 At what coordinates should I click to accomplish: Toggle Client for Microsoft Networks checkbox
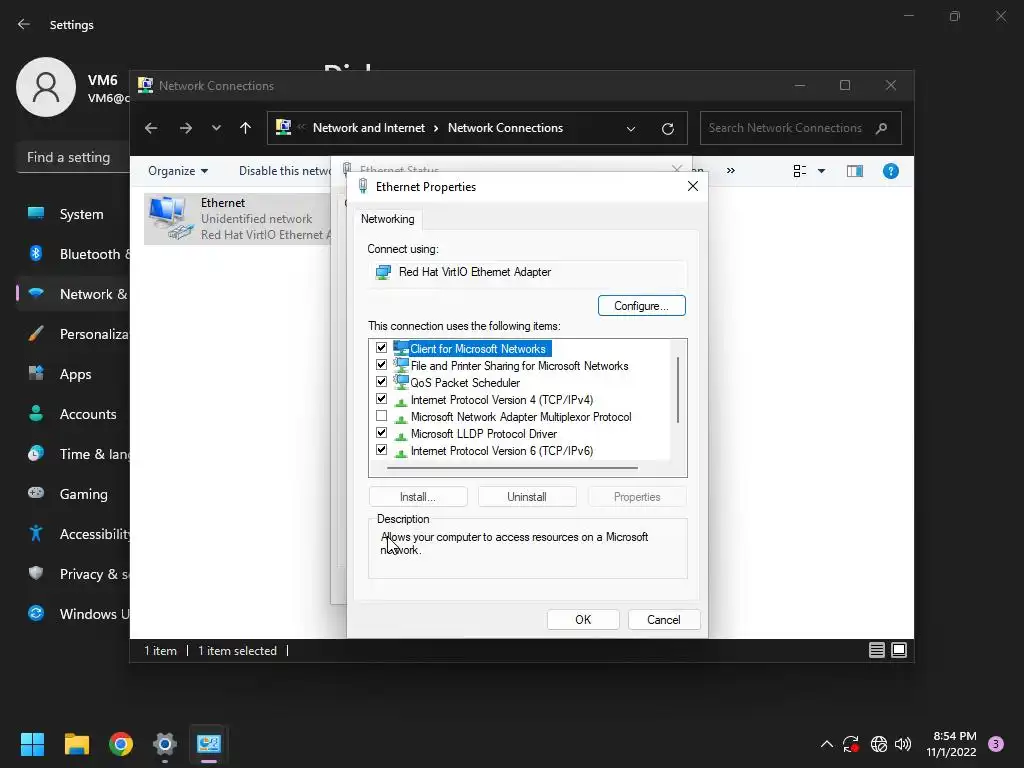tap(381, 348)
